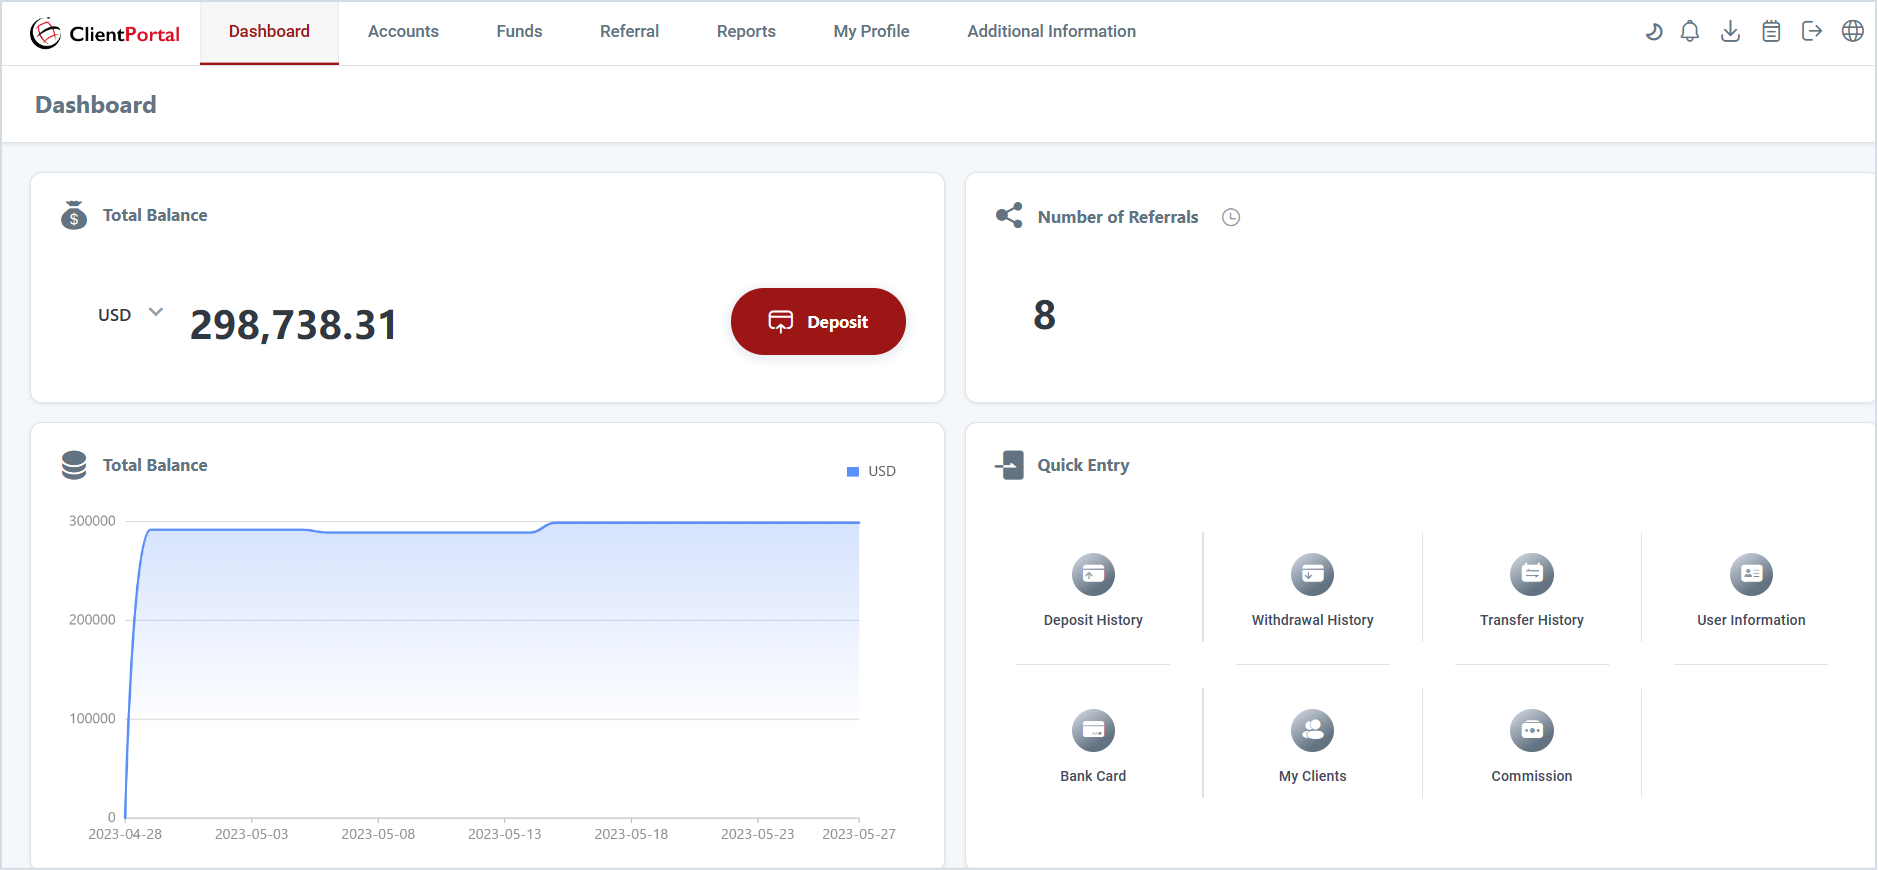Viewport: 1878px width, 870px height.
Task: Click the balance value 298,738.31
Action: coord(294,325)
